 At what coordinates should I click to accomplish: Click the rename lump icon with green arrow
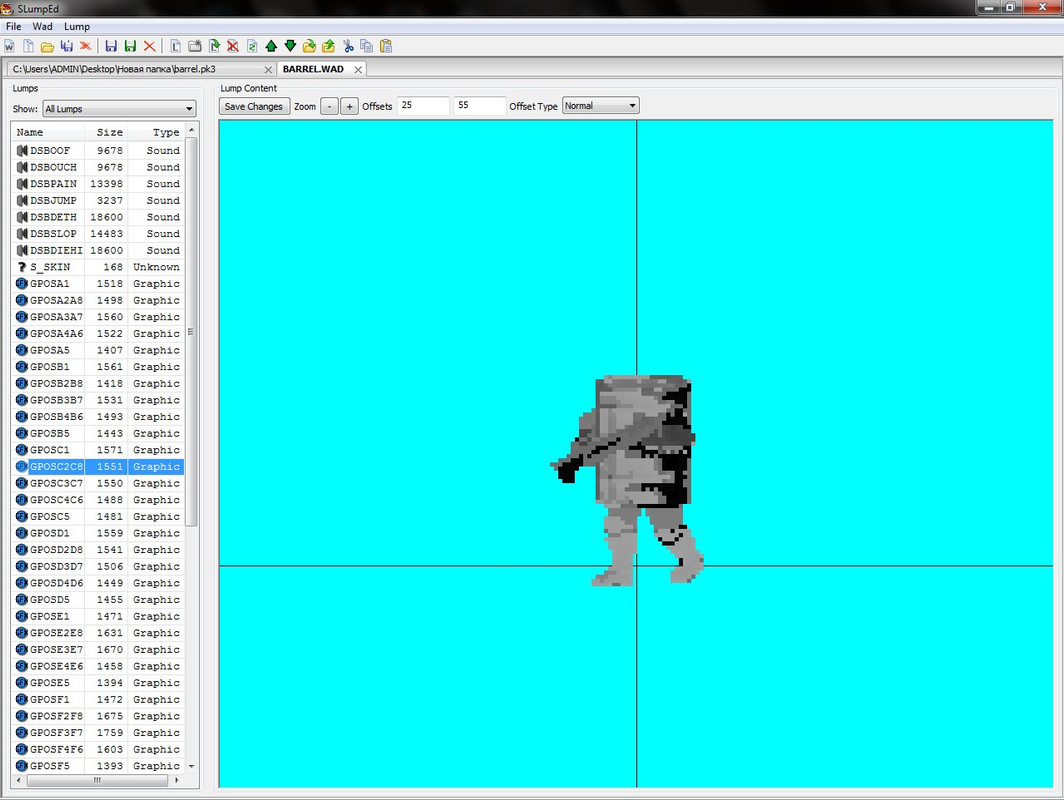click(x=214, y=46)
